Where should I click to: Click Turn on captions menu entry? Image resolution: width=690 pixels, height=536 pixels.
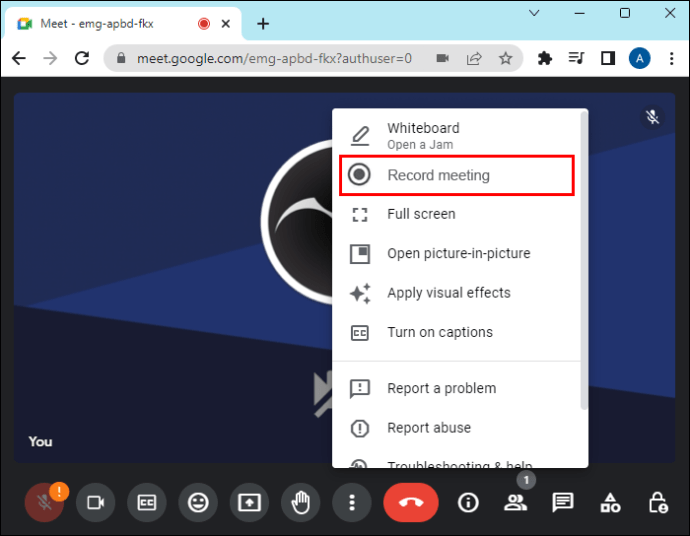(x=456, y=332)
